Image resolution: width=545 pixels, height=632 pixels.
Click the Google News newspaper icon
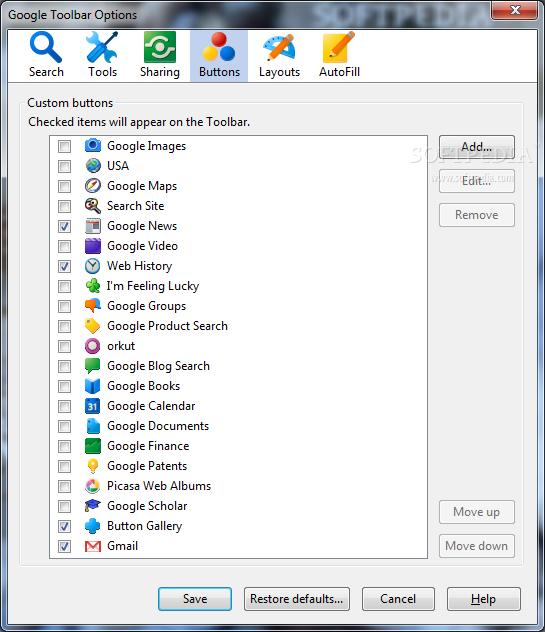[x=93, y=226]
